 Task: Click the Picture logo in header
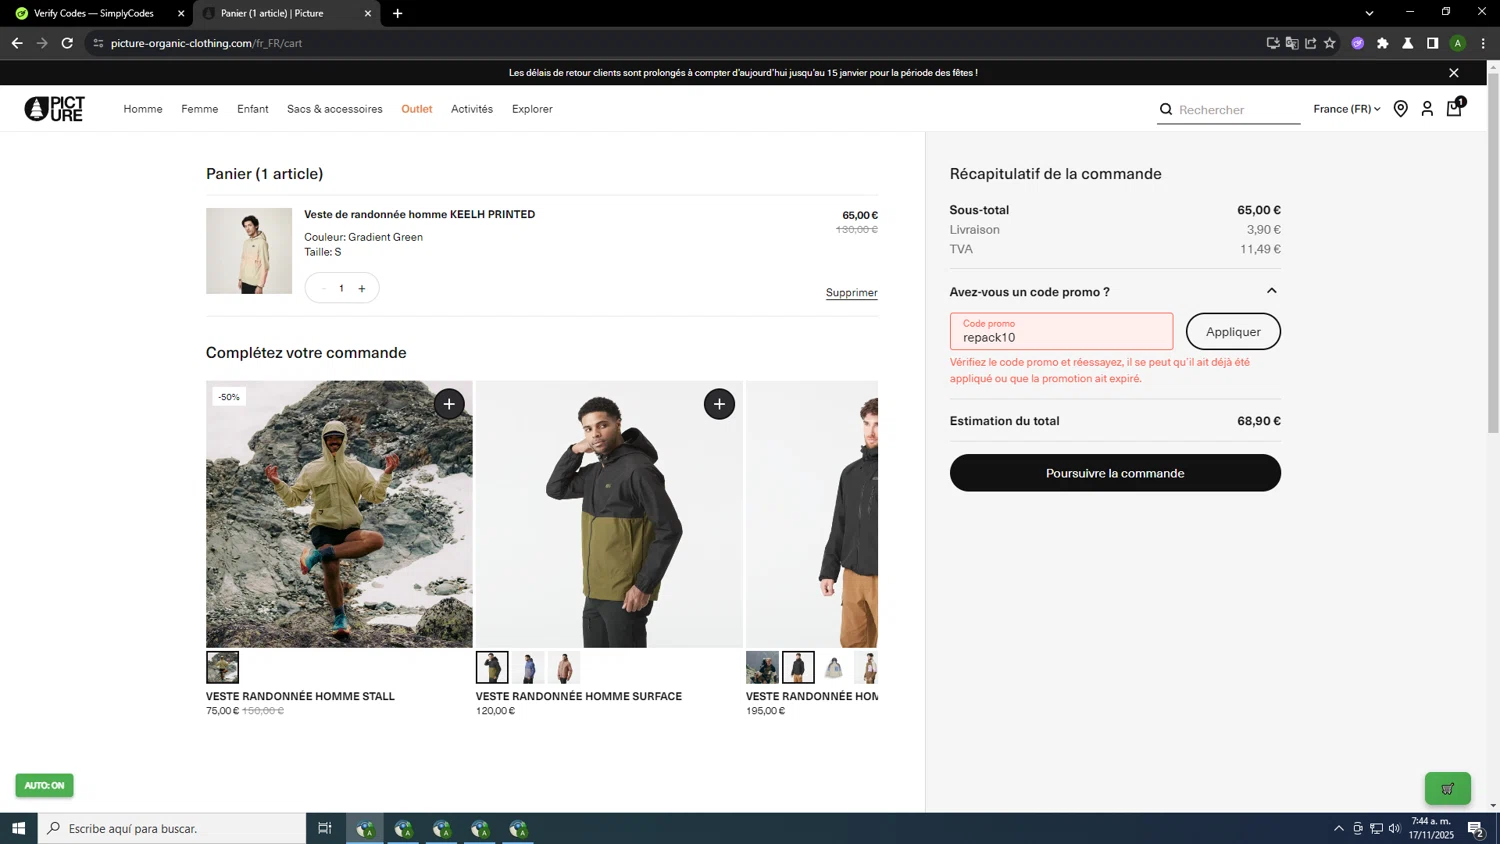[54, 109]
